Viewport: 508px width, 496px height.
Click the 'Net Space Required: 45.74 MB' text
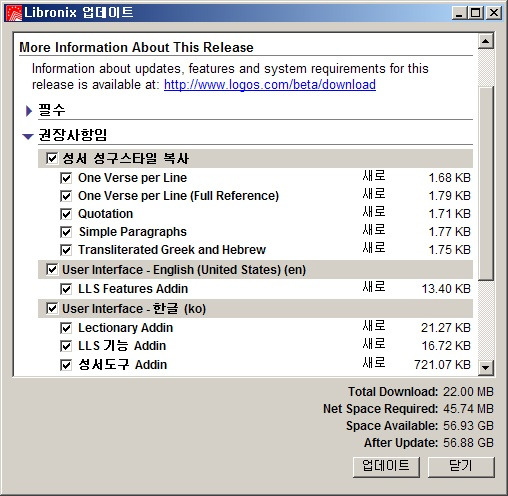point(408,409)
